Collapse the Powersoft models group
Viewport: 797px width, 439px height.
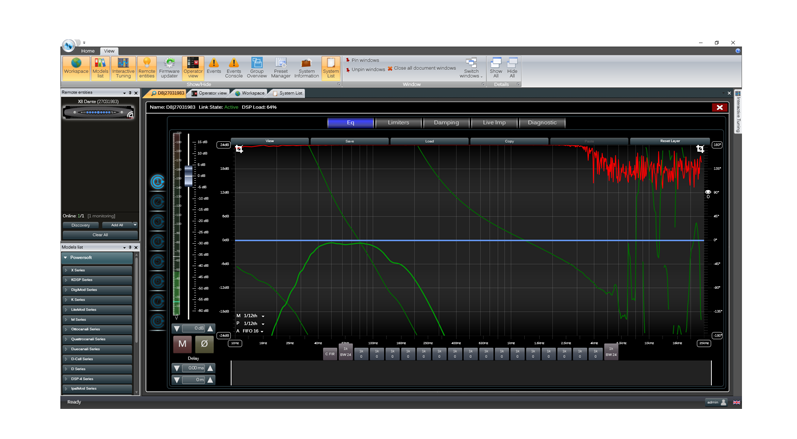[x=66, y=258]
